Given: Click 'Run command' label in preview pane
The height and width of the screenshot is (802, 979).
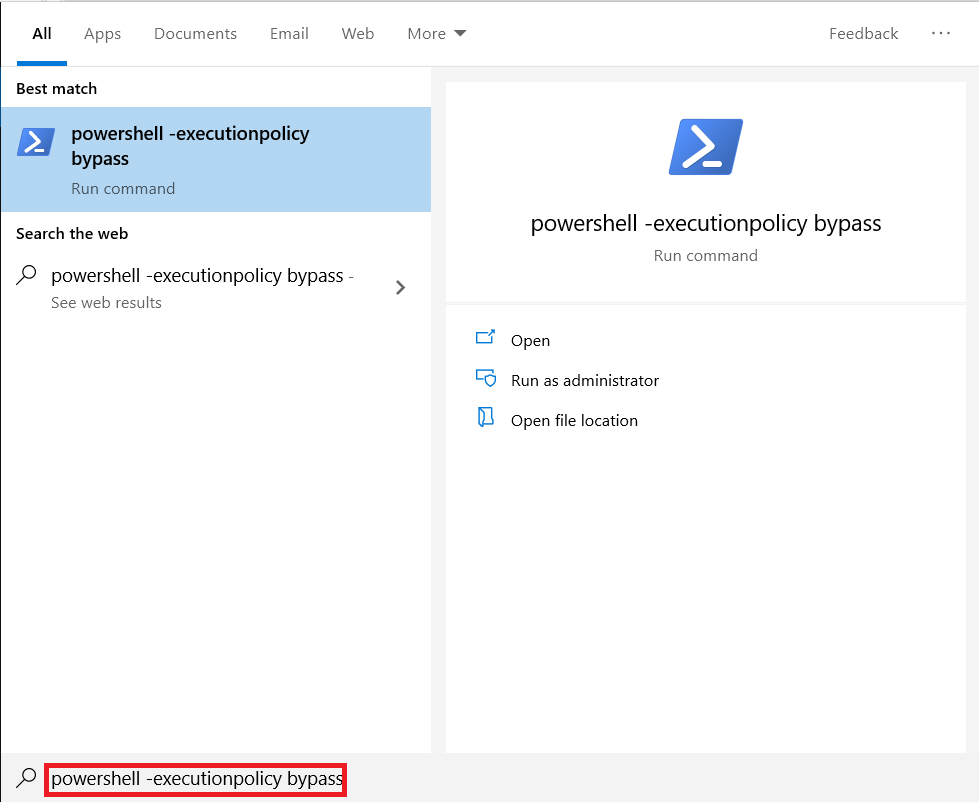Looking at the screenshot, I should 706,256.
